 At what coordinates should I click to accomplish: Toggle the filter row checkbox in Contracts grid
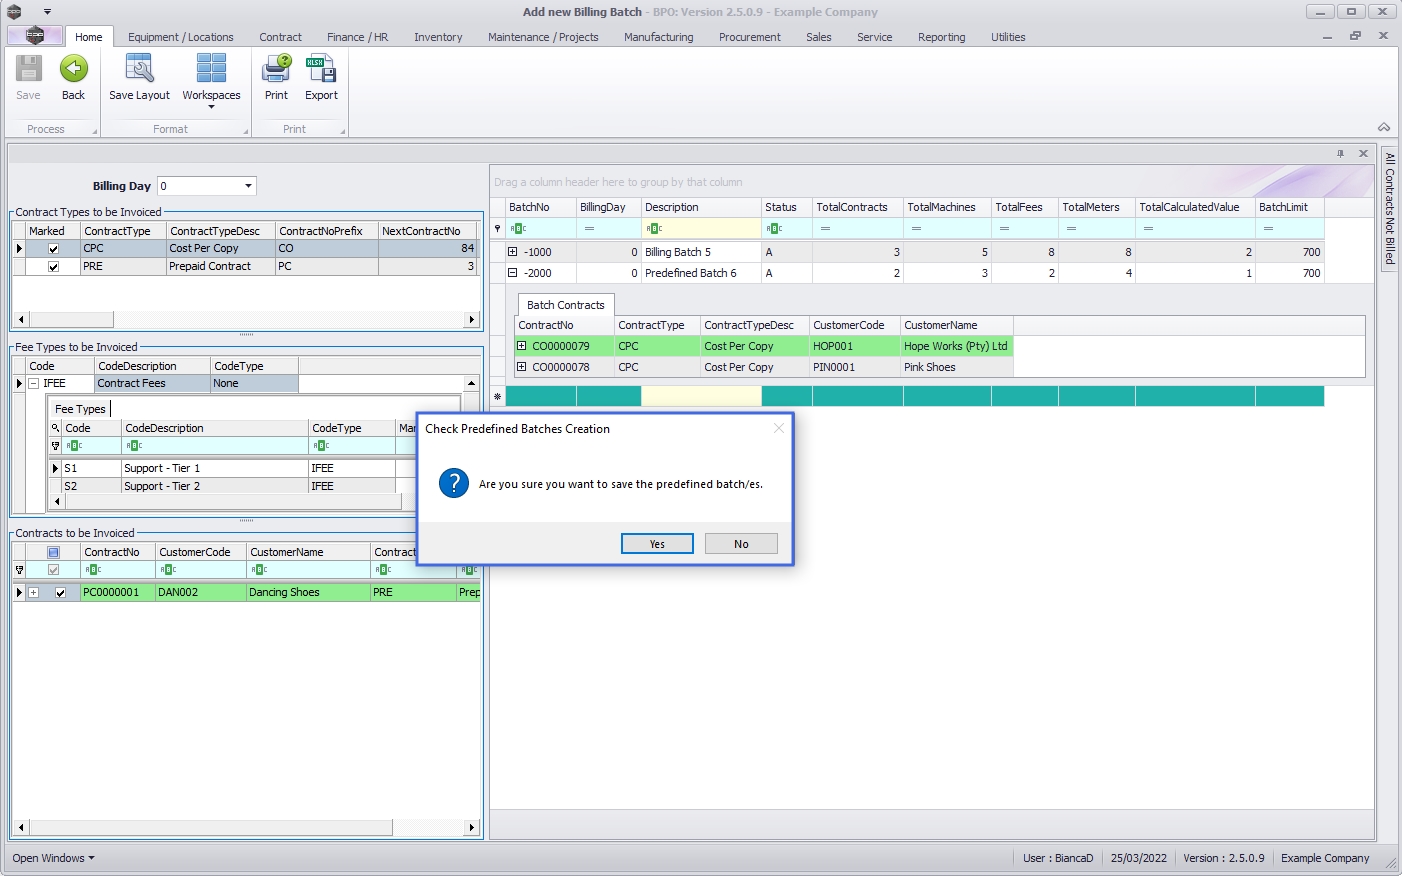point(54,570)
